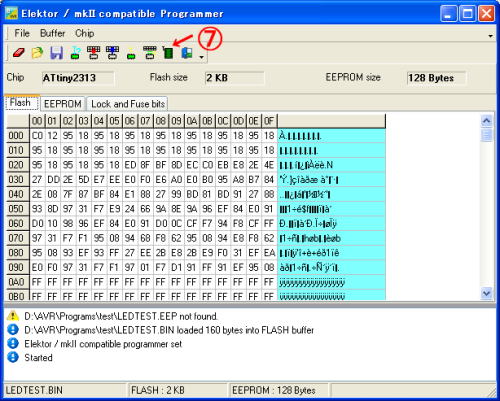This screenshot has height=401, width=500.
Task: Select the 5D cell in row 030
Action: click(x=84, y=180)
